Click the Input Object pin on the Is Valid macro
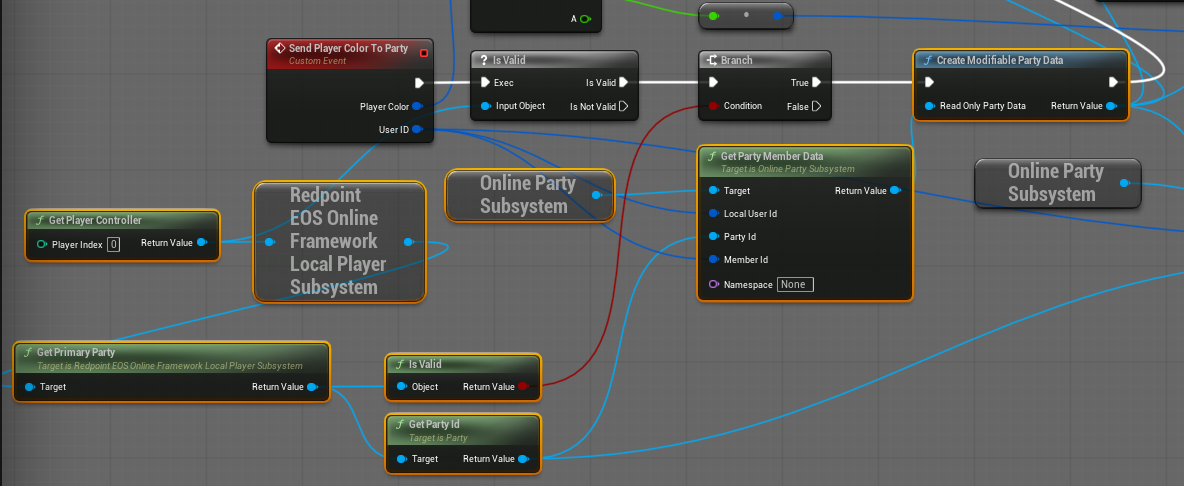The image size is (1184, 486). (x=485, y=106)
